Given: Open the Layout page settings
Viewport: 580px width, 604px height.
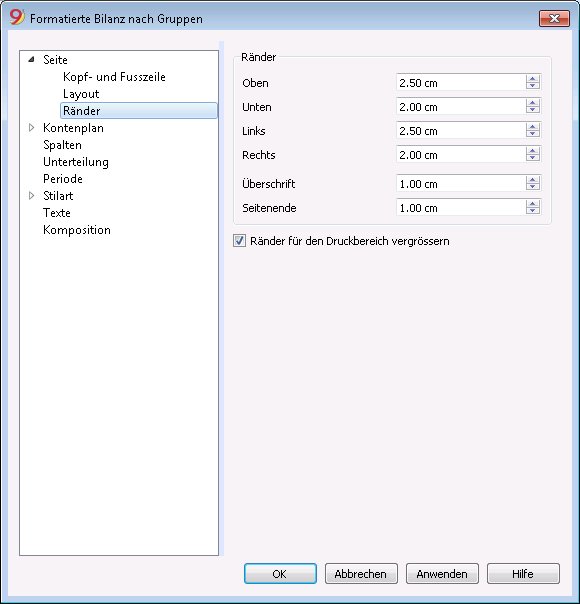Looking at the screenshot, I should pos(81,94).
